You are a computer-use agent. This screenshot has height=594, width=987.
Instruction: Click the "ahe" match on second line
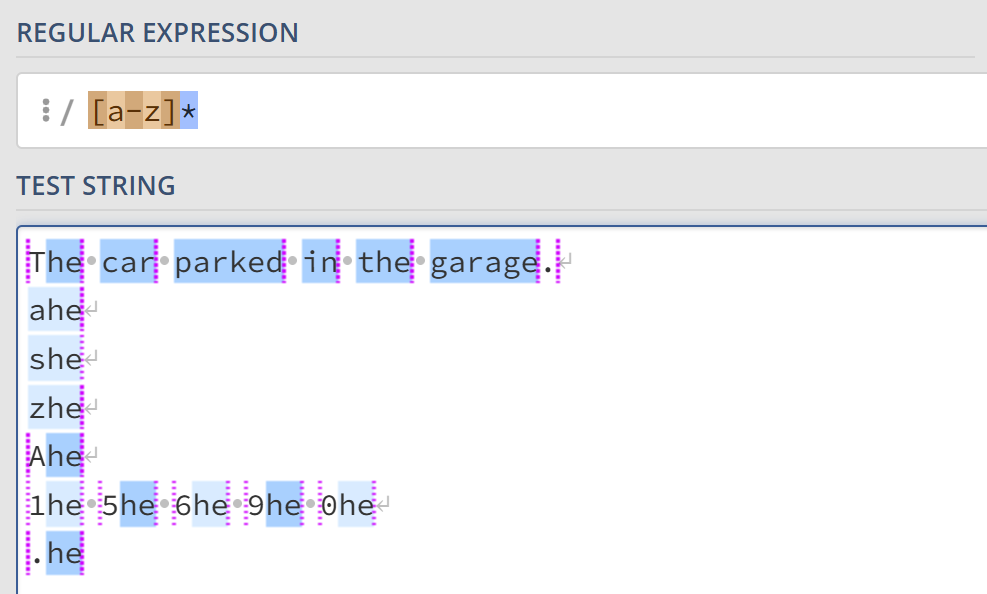55,310
